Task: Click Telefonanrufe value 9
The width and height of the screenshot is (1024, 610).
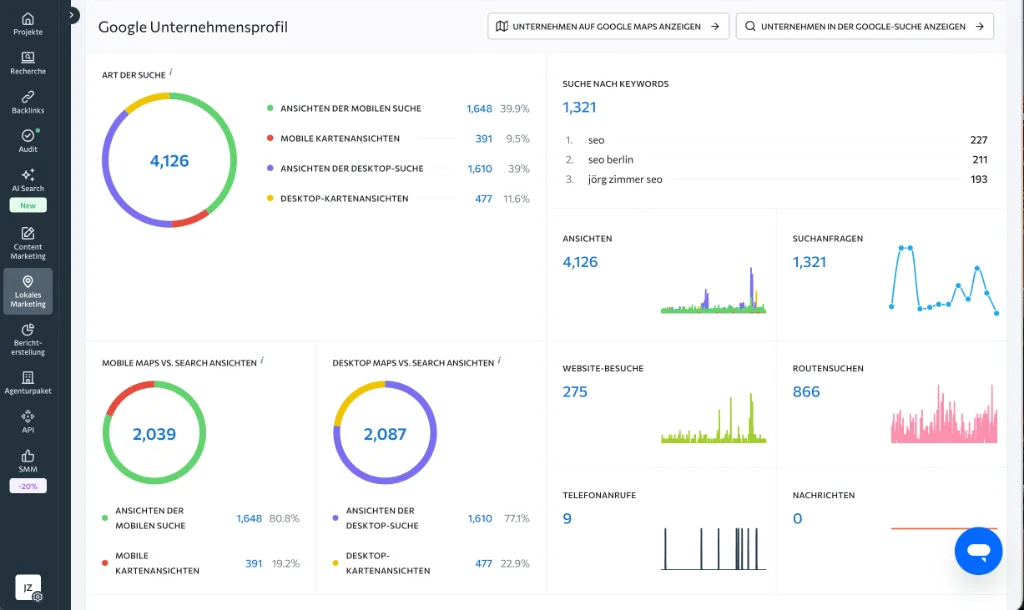Action: tap(567, 519)
